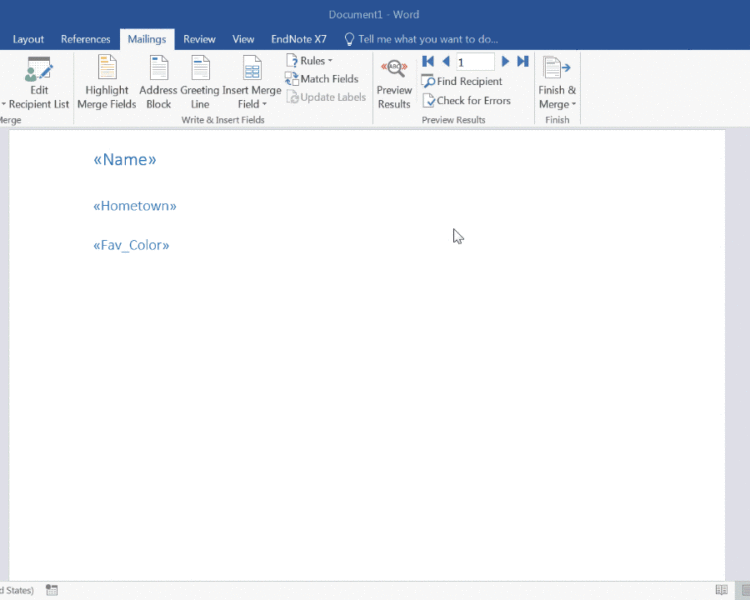The image size is (750, 600).
Task: Click the macro recording icon in status bar
Action: pyautogui.click(x=52, y=590)
